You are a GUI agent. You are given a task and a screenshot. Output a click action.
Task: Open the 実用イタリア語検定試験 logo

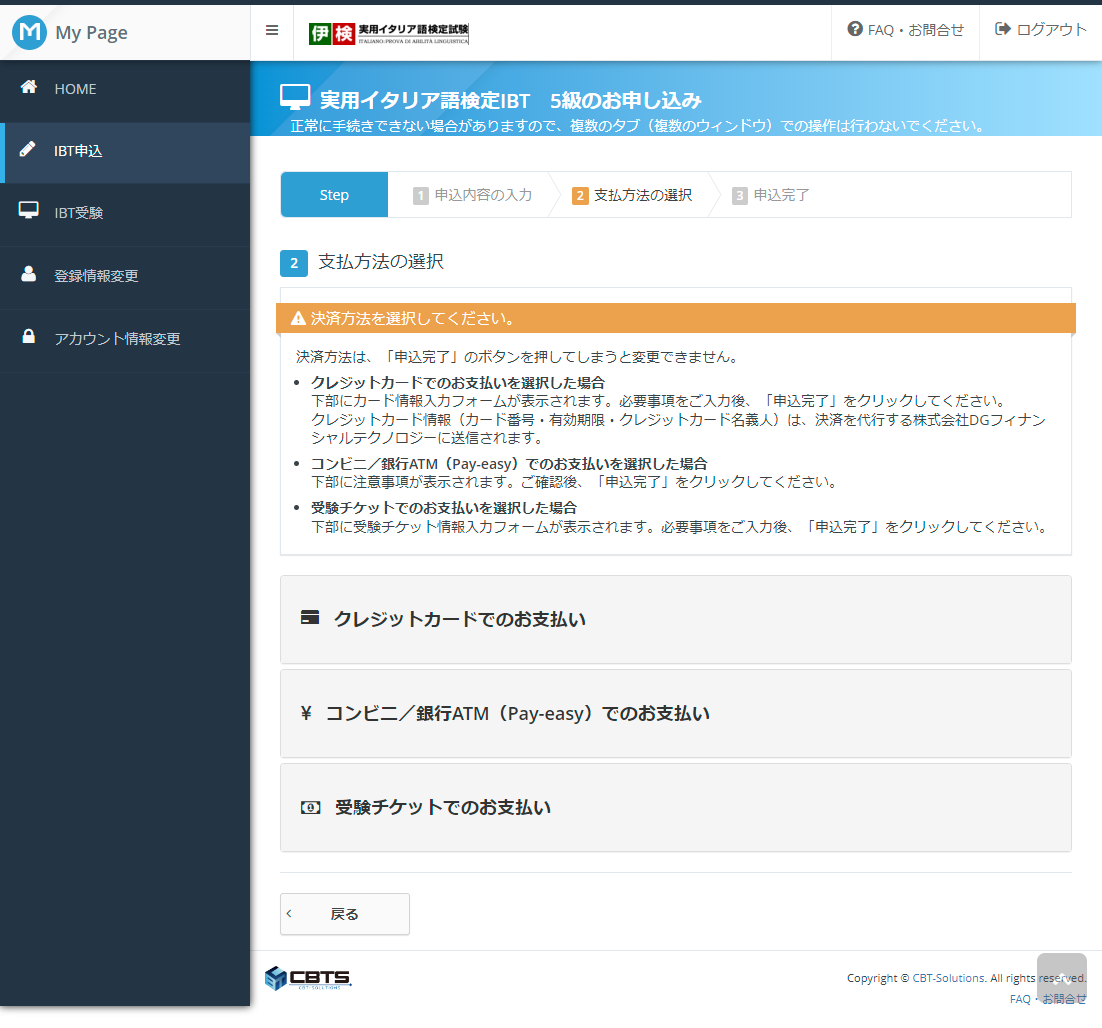[389, 33]
